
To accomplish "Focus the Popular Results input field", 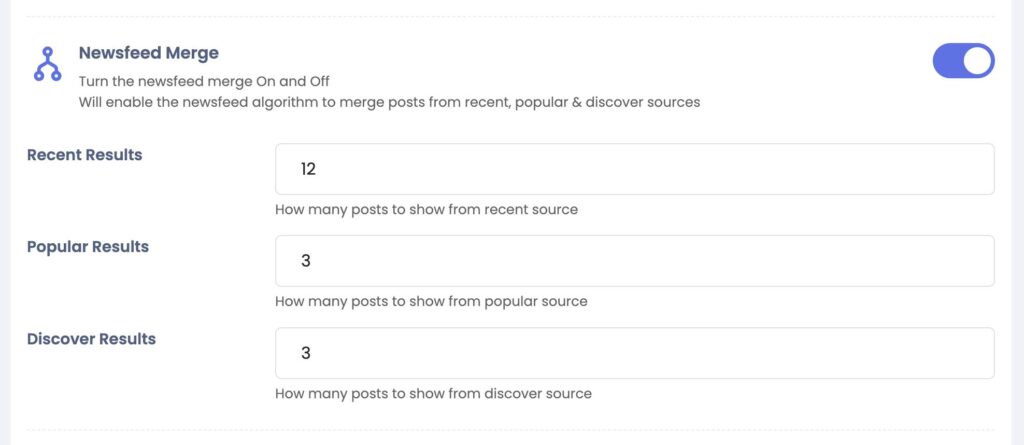I will click(635, 261).
